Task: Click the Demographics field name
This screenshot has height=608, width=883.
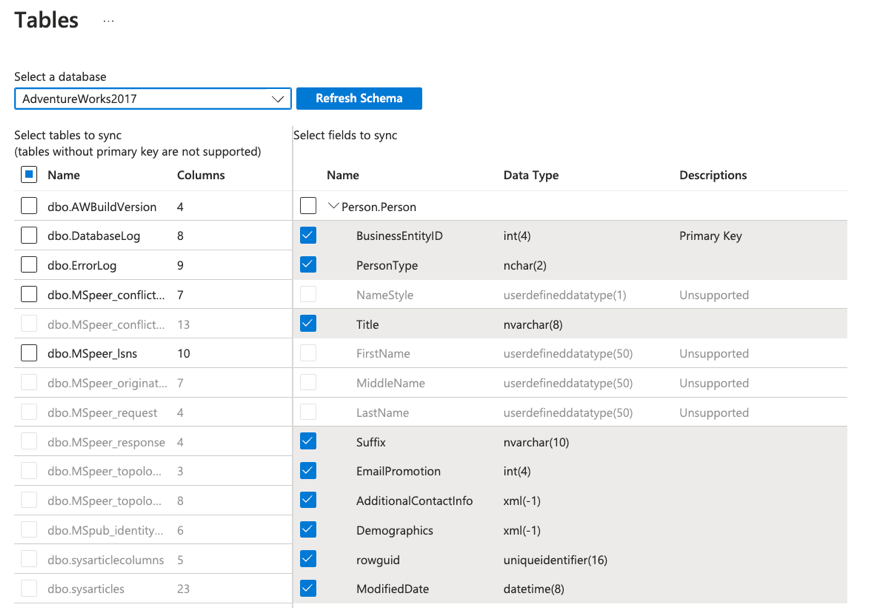Action: (394, 530)
